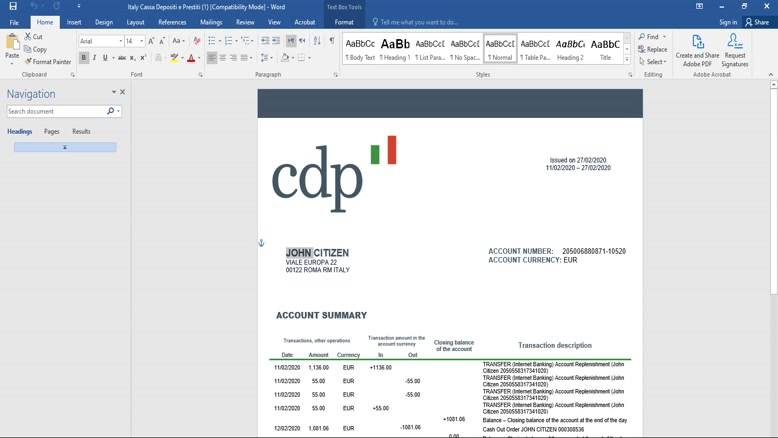The height and width of the screenshot is (438, 778).
Task: Open the font size dropdown showing 14
Action: [x=142, y=41]
